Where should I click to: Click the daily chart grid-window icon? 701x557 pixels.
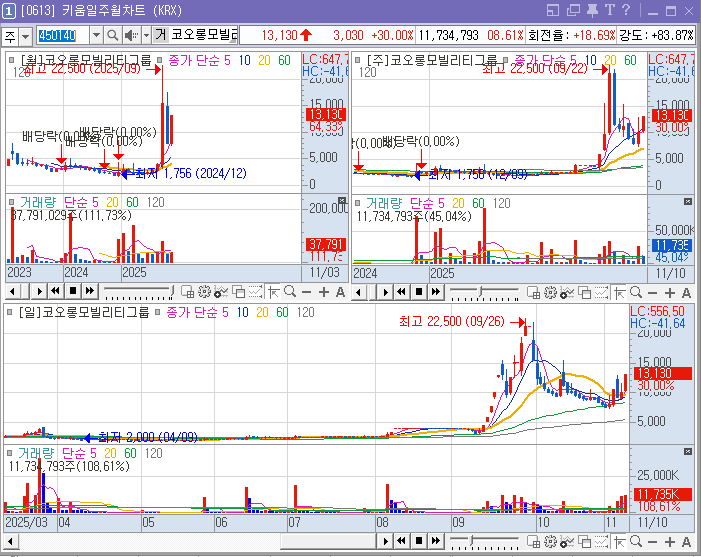click(533, 542)
